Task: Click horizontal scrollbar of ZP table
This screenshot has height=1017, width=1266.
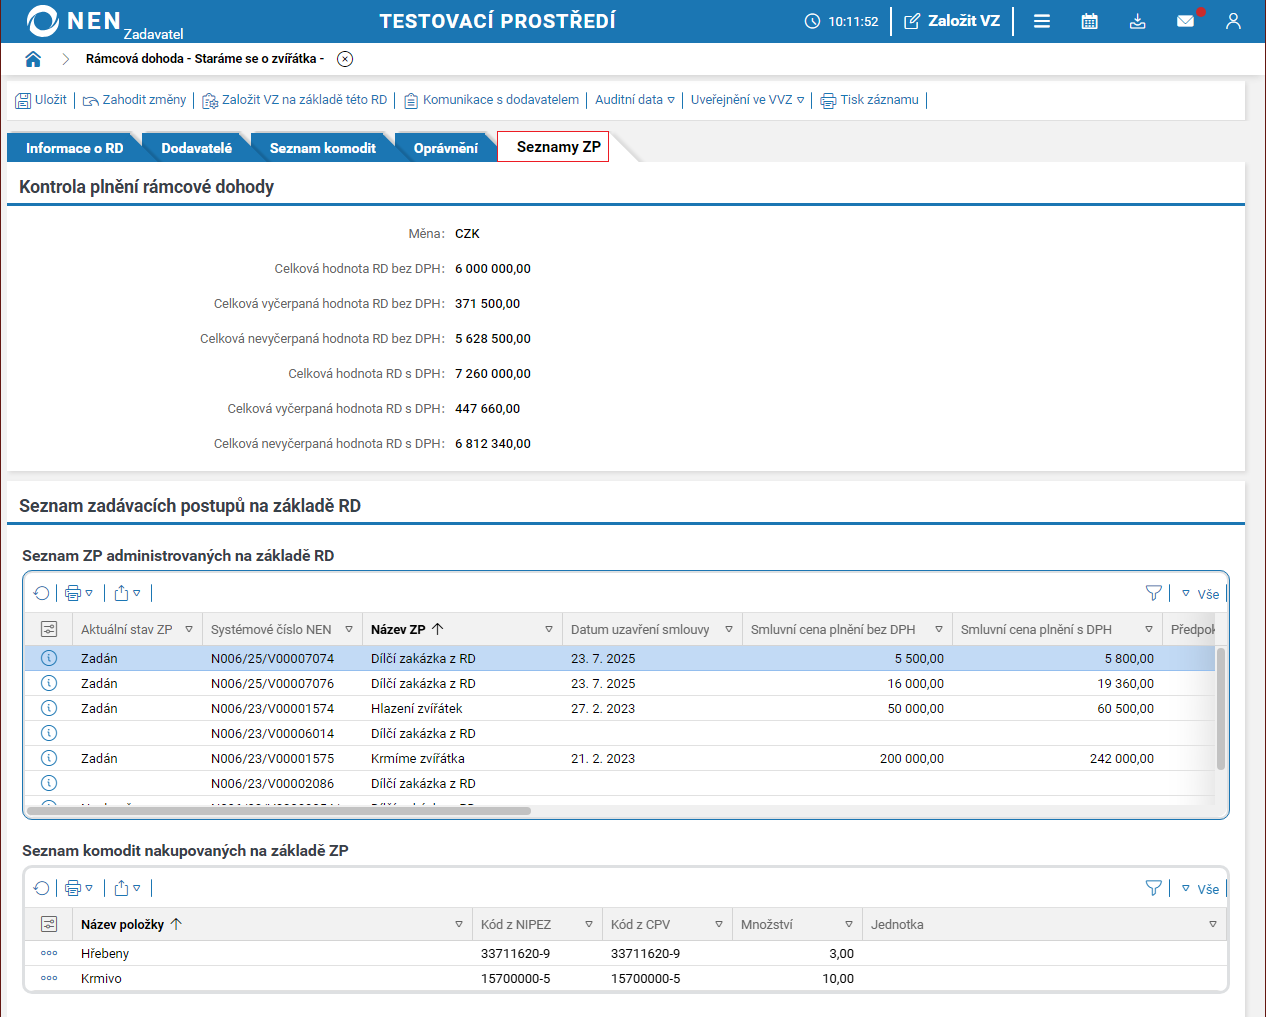Action: [x=279, y=811]
